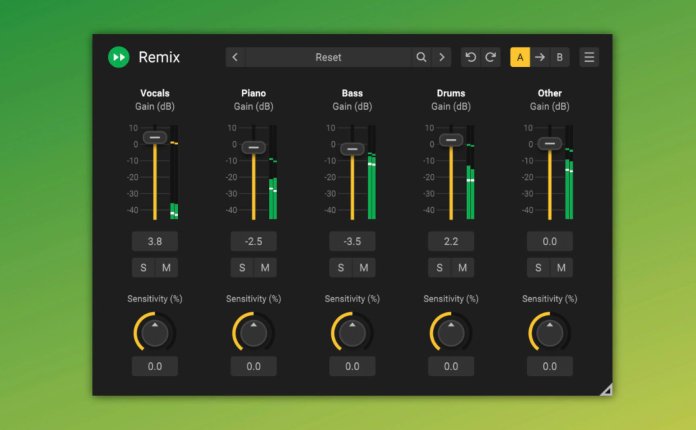
Task: Click the Bass gain fader handle
Action: 352,149
